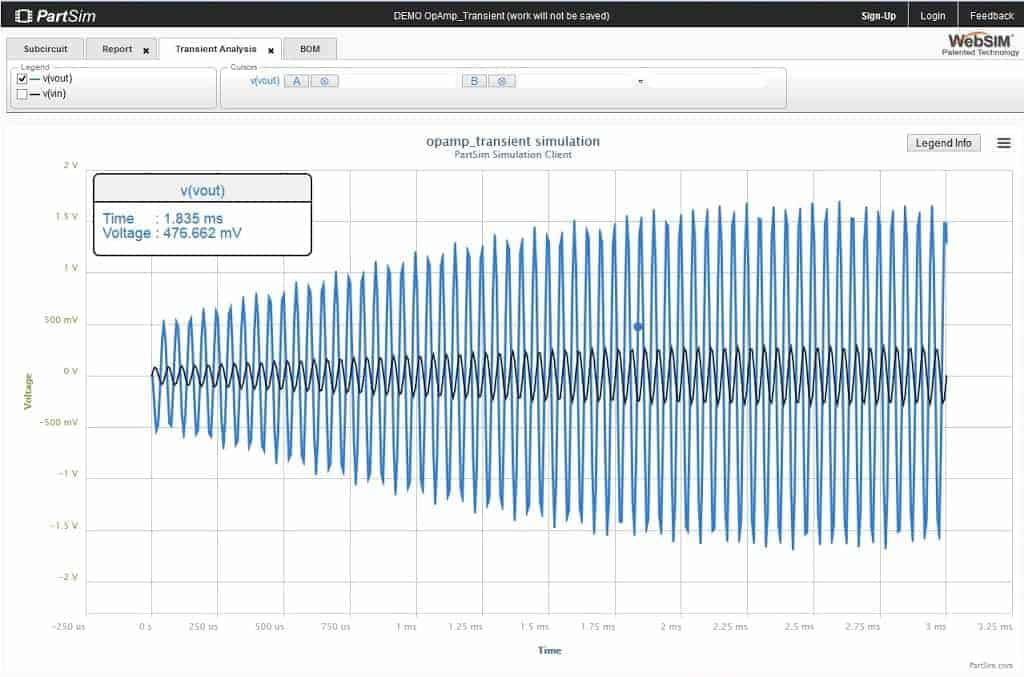Viewport: 1024px width, 677px height.
Task: Click the Sign-Up link in the header
Action: point(878,15)
